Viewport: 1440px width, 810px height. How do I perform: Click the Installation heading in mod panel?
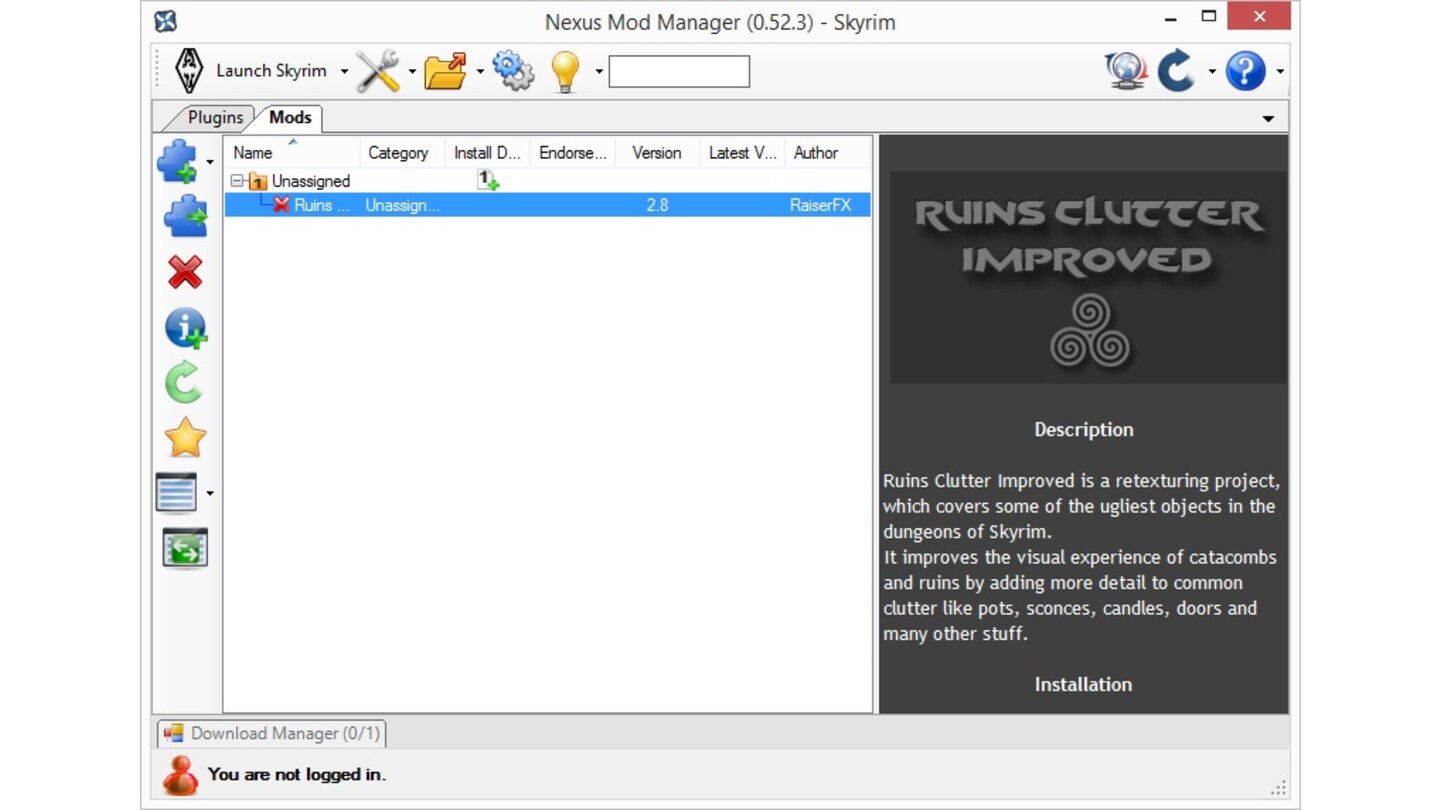[x=1083, y=685]
